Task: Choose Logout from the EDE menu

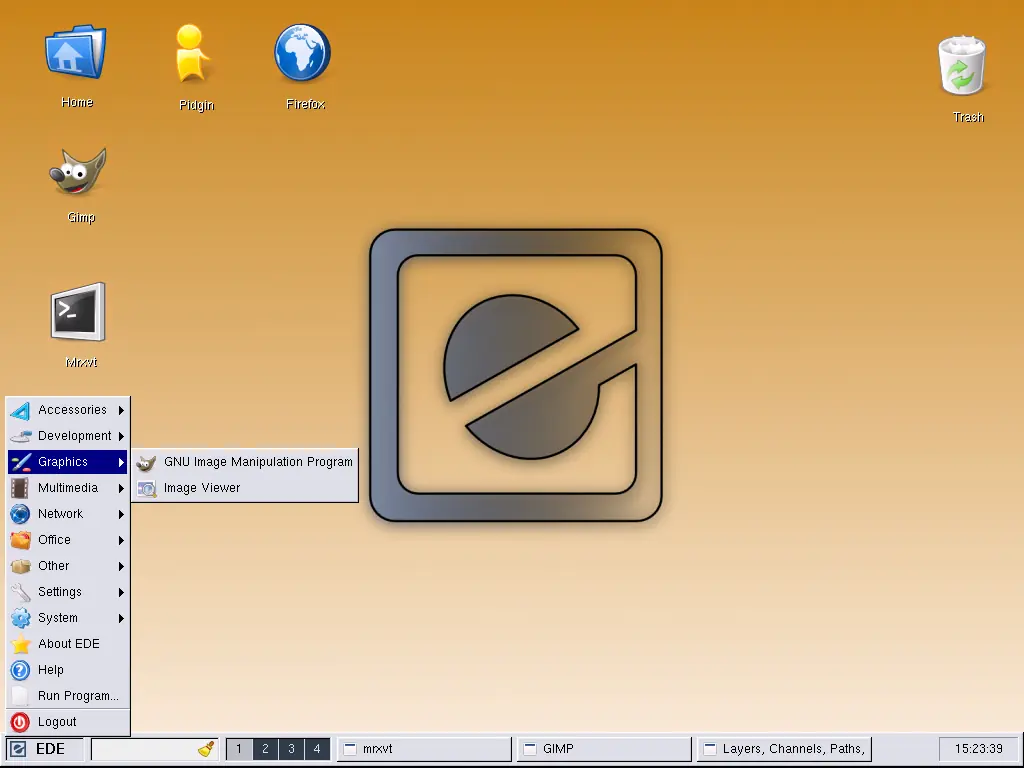Action: pyautogui.click(x=67, y=722)
